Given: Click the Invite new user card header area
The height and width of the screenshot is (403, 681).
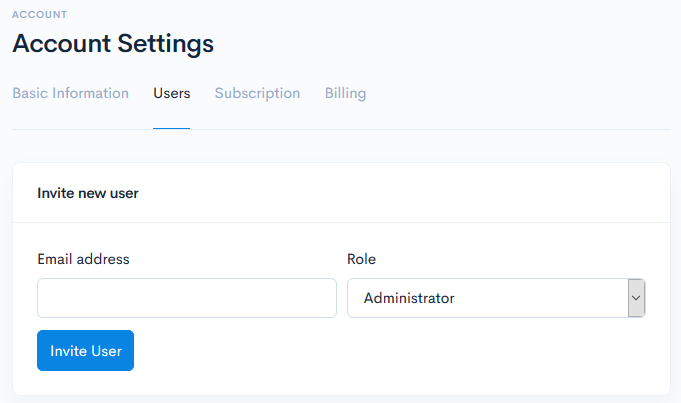Looking at the screenshot, I should coord(400,193).
